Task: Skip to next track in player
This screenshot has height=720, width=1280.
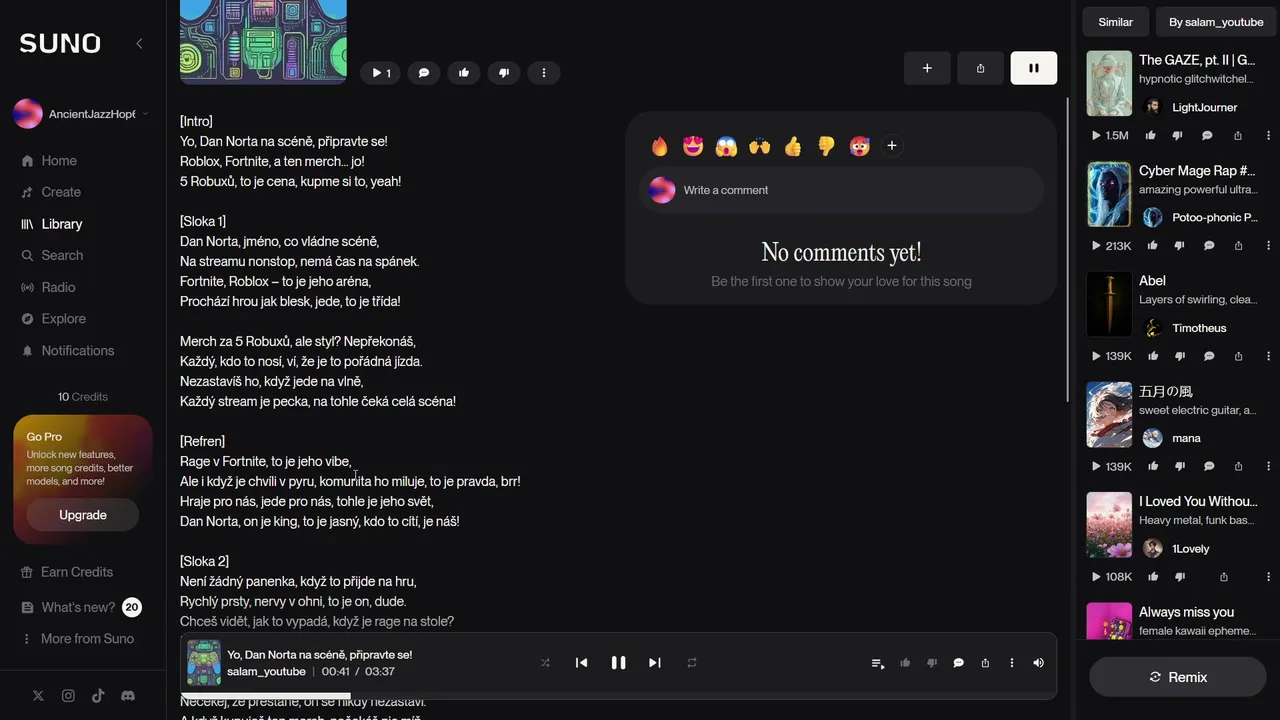Action: point(655,663)
